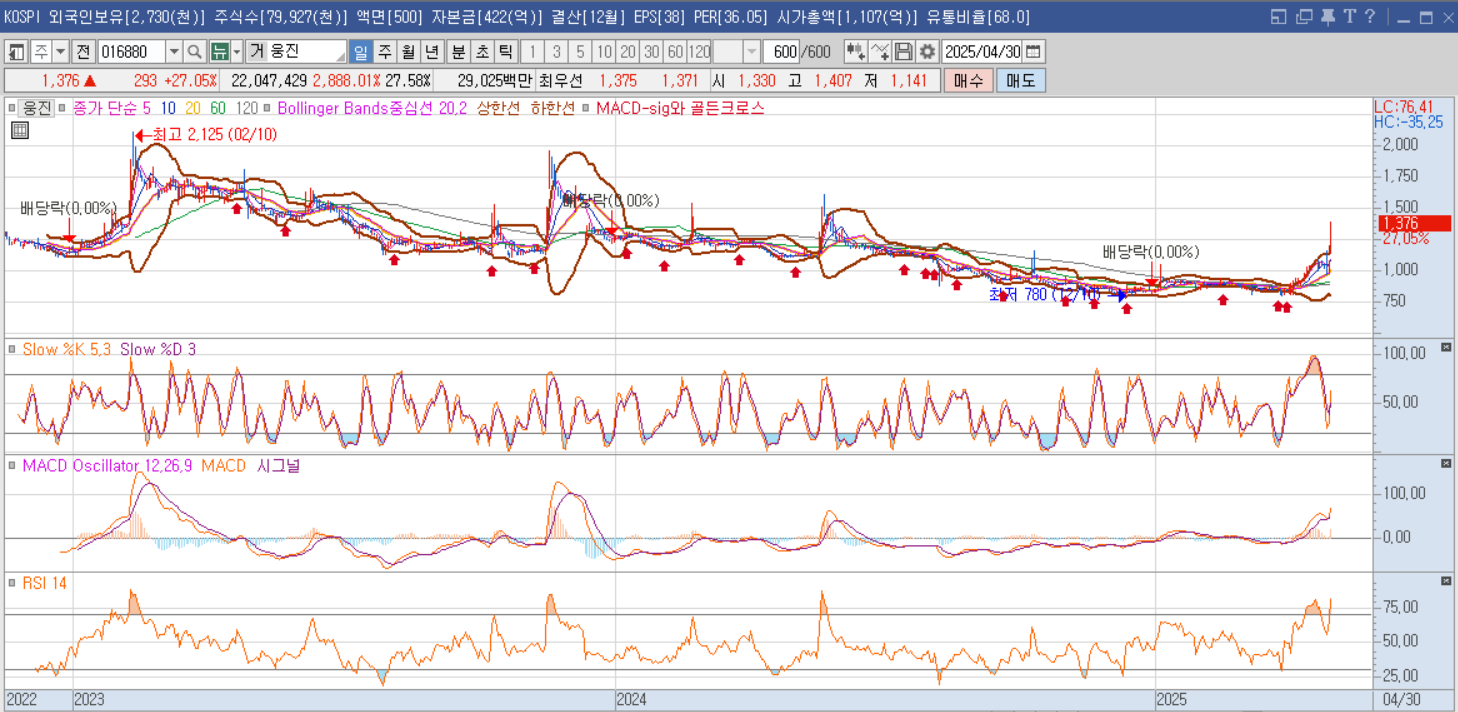Screen dimensions: 1458x712
Task: Click the 최우선 label in quote bar
Action: [559, 81]
